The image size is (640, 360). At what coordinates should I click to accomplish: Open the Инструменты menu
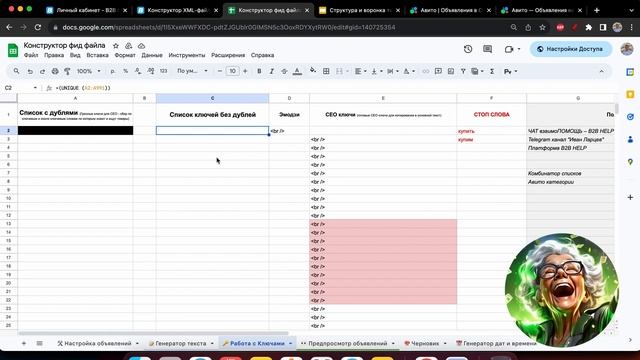click(x=187, y=55)
